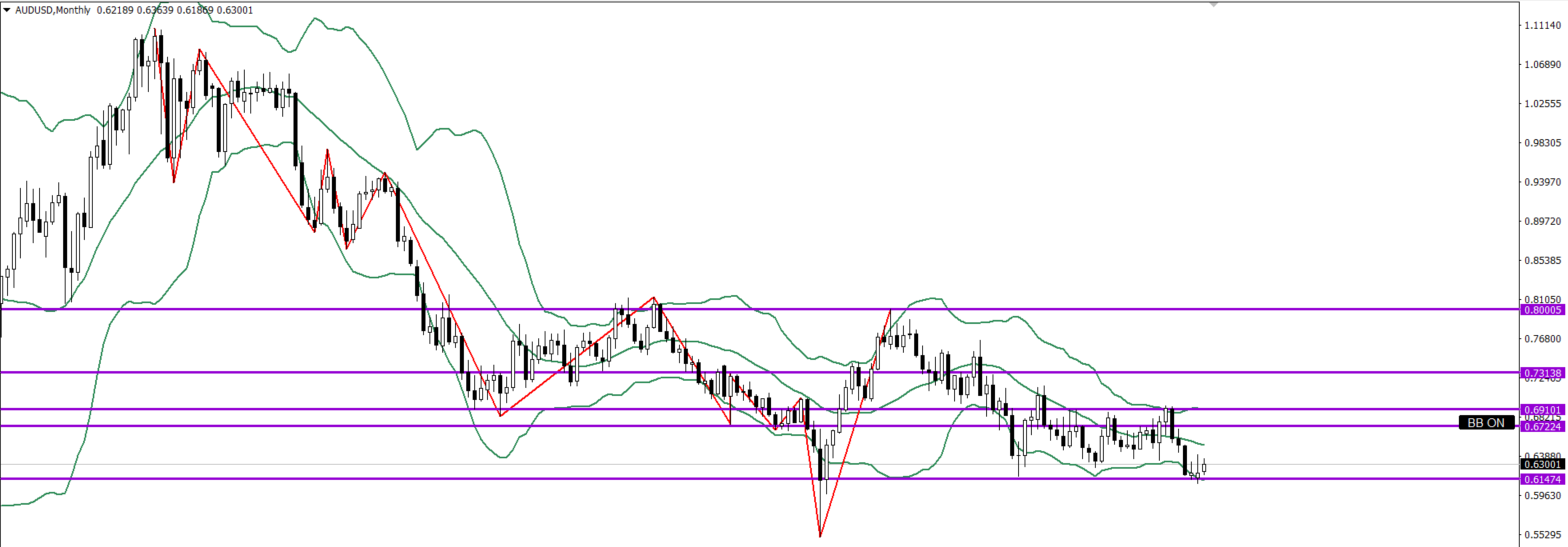The height and width of the screenshot is (547, 1568).
Task: Select the 0.61474 purple price label
Action: click(1542, 480)
